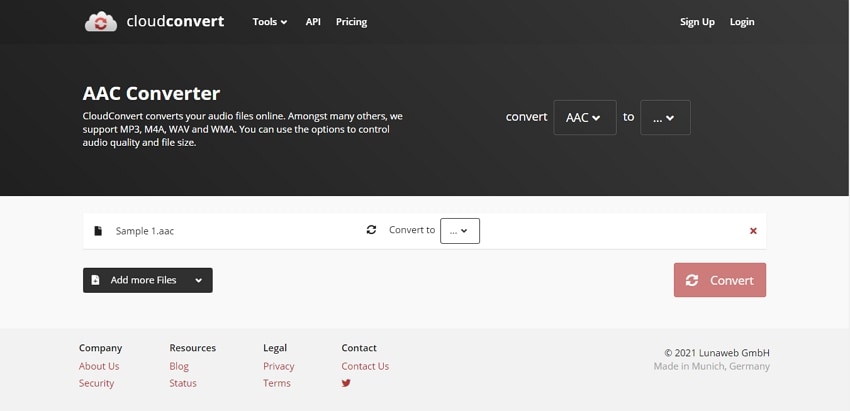The image size is (850, 411).
Task: Open the Convert to format dropdown
Action: (x=460, y=231)
